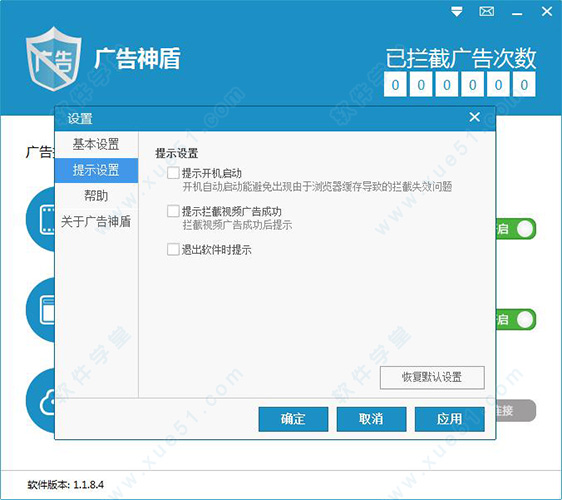Screen dimensions: 562x500
Task: Click 软件版本: 1.1.8.4 text
Action: tap(66, 485)
